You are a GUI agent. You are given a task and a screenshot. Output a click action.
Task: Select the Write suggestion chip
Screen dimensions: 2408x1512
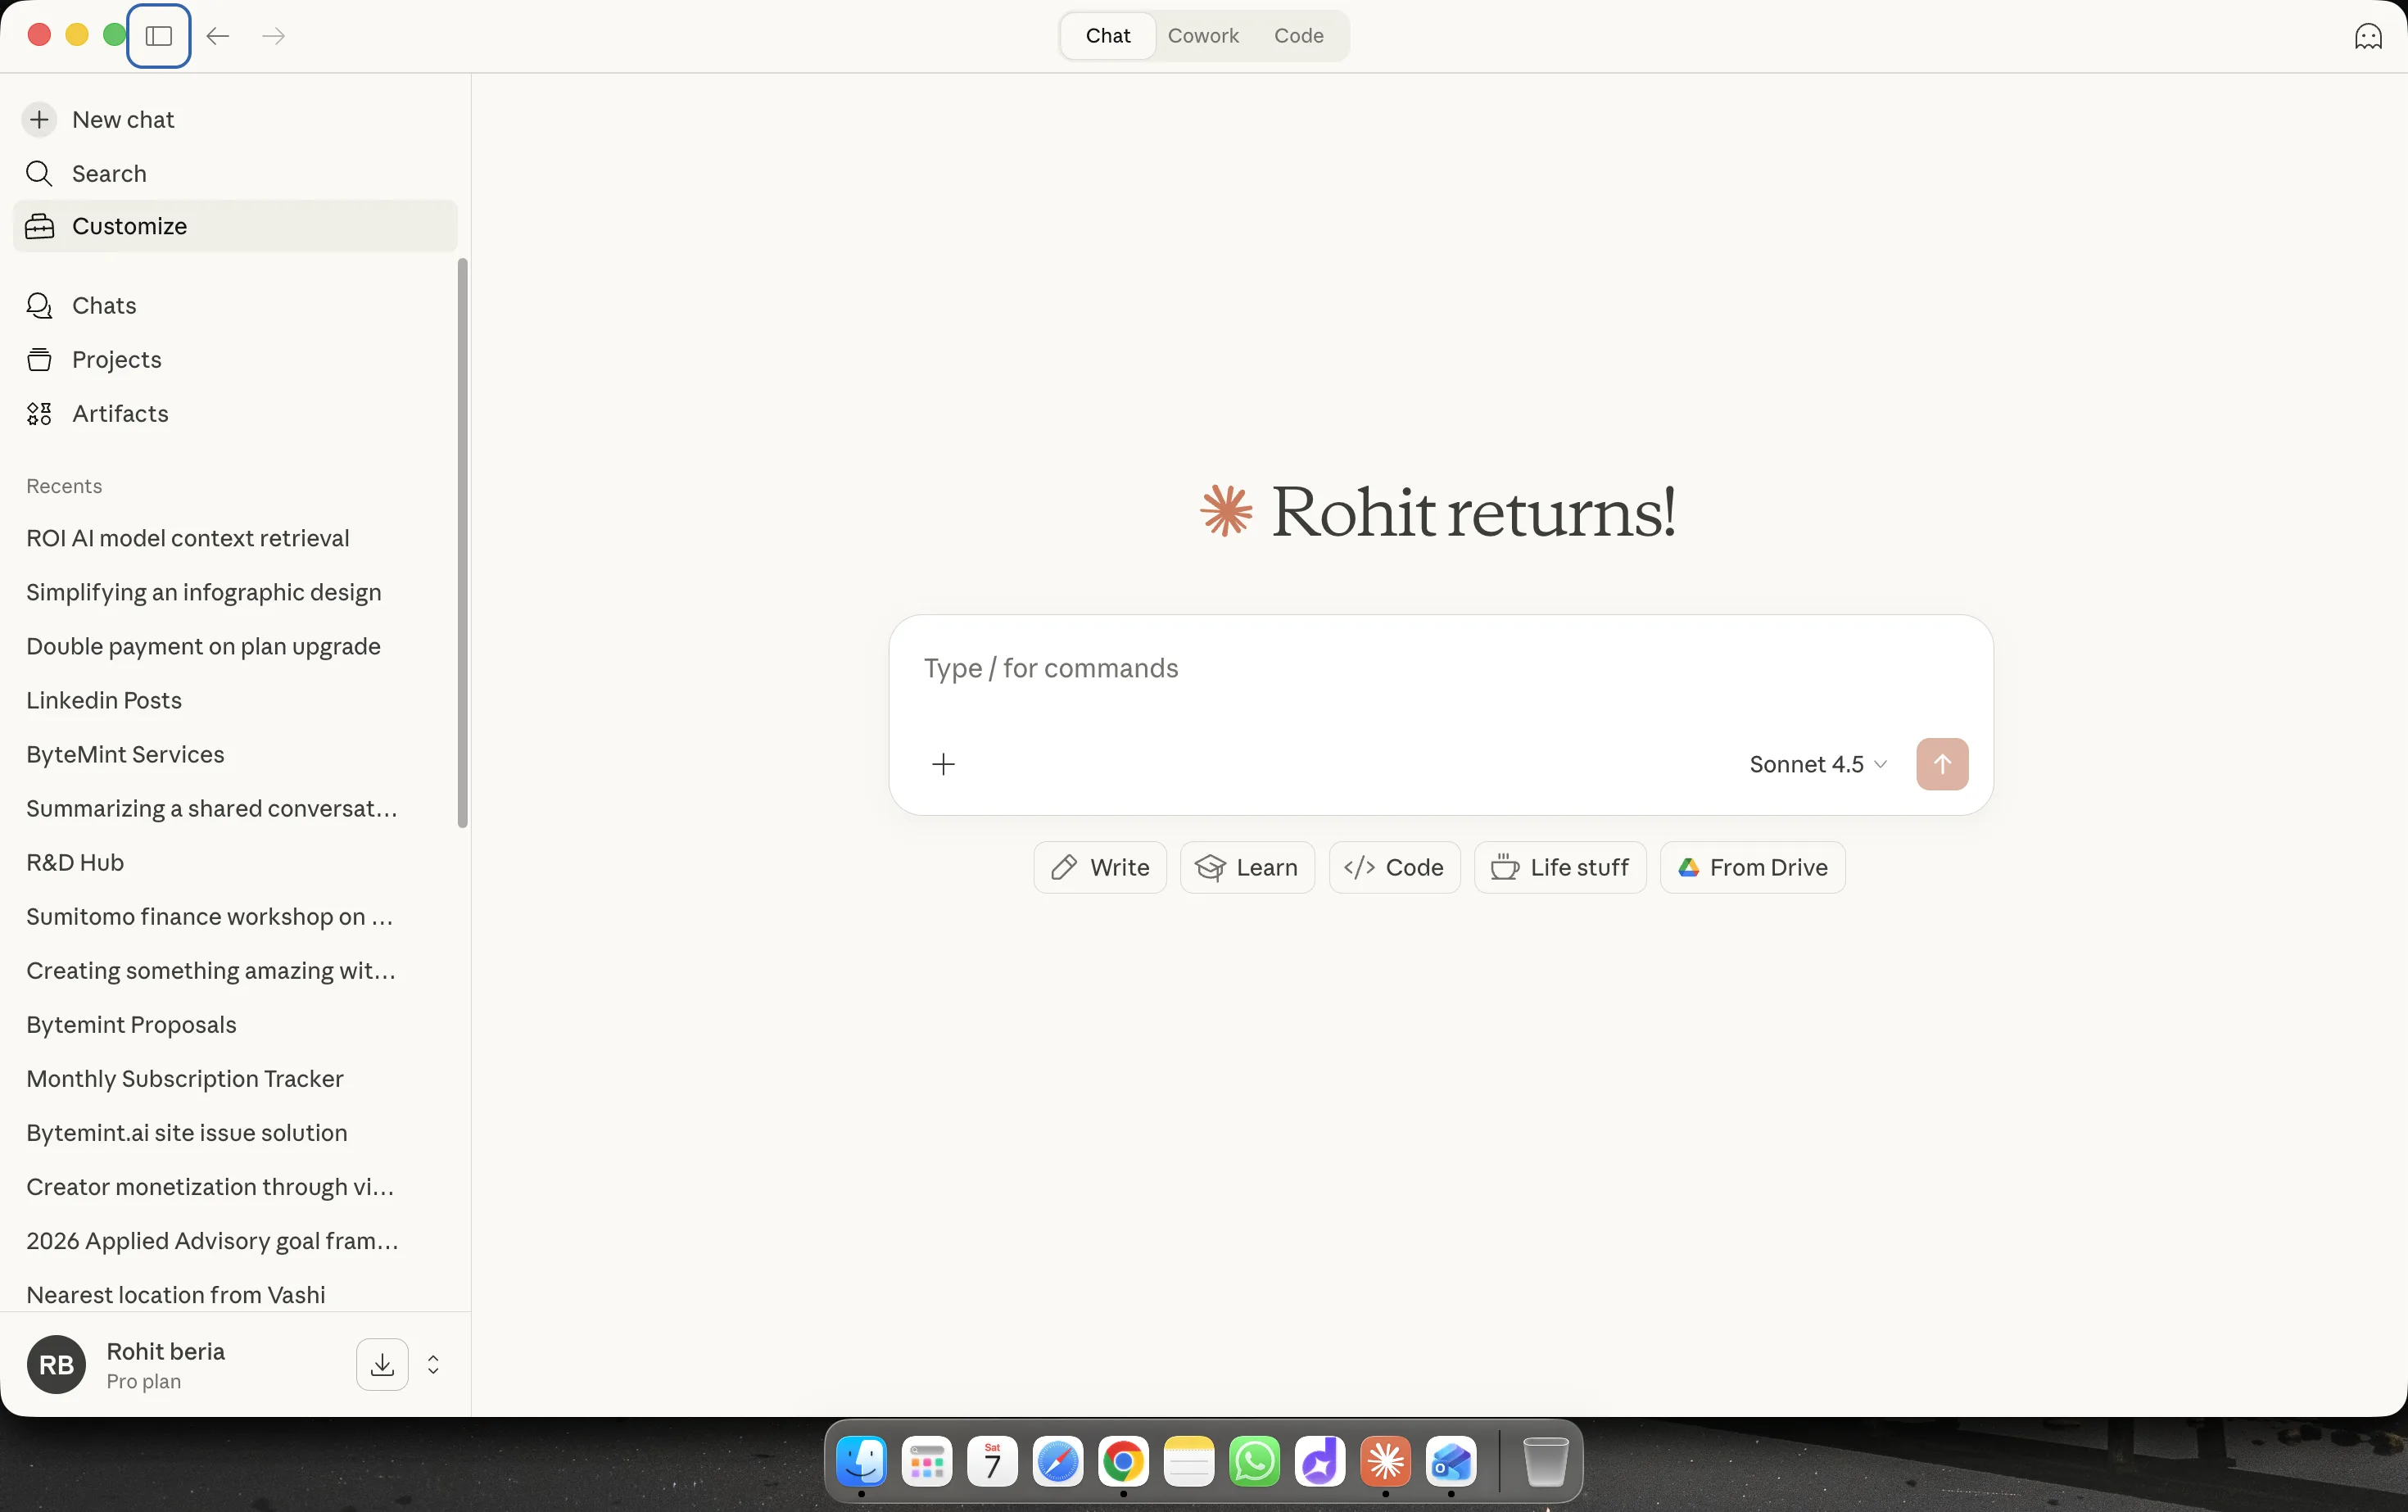pos(1100,868)
